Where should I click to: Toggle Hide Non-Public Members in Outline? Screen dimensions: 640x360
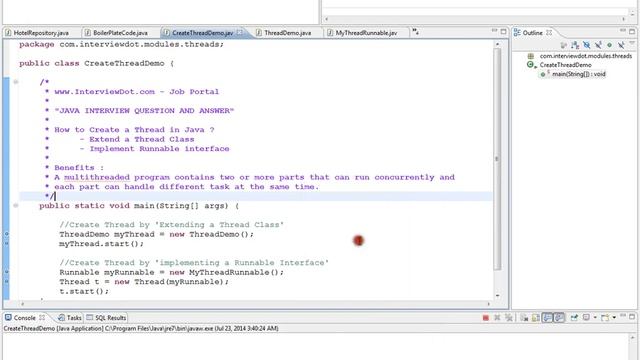click(x=609, y=44)
